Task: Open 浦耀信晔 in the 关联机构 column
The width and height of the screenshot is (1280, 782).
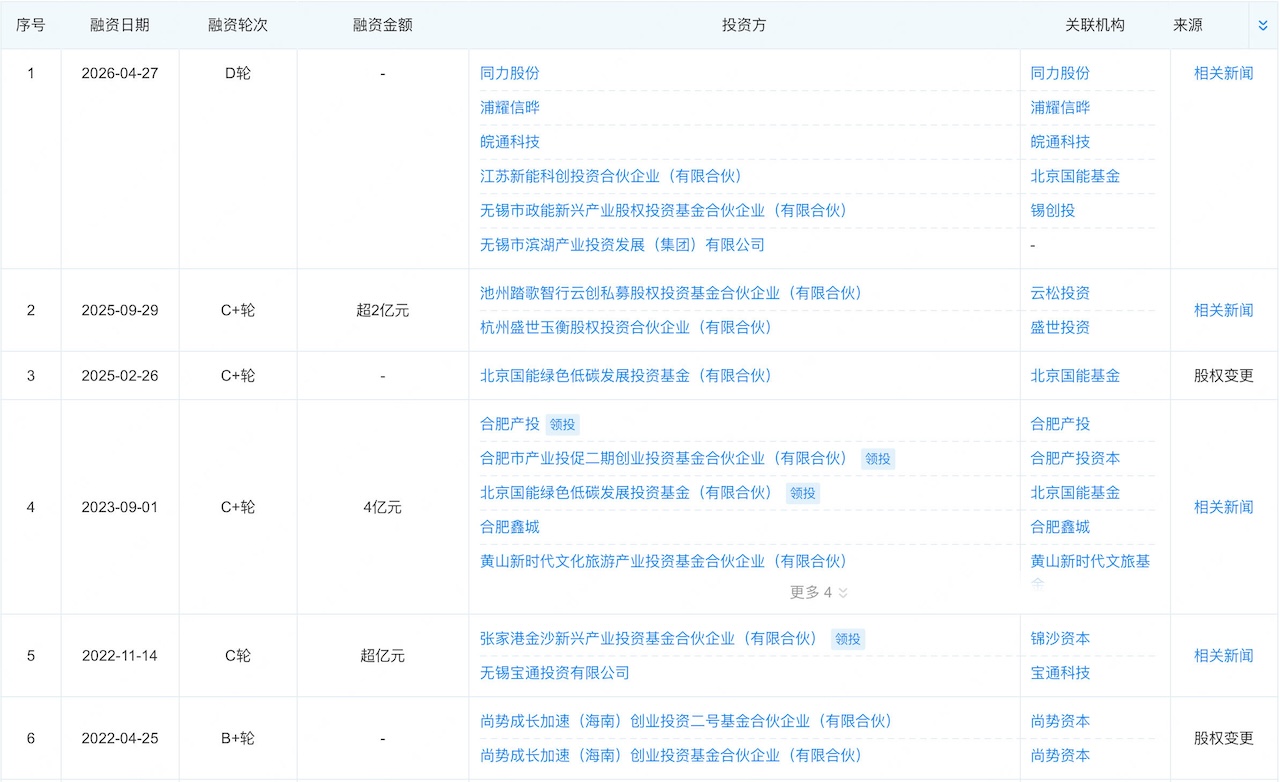Action: 1061,107
